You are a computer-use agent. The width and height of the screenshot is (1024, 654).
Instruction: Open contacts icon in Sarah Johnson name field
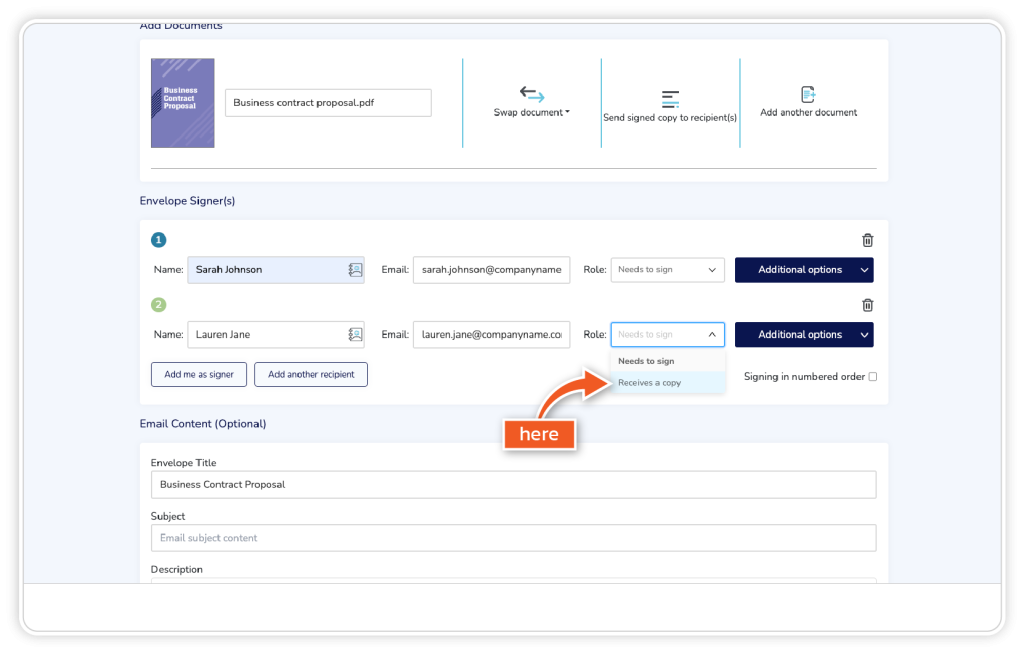[355, 270]
